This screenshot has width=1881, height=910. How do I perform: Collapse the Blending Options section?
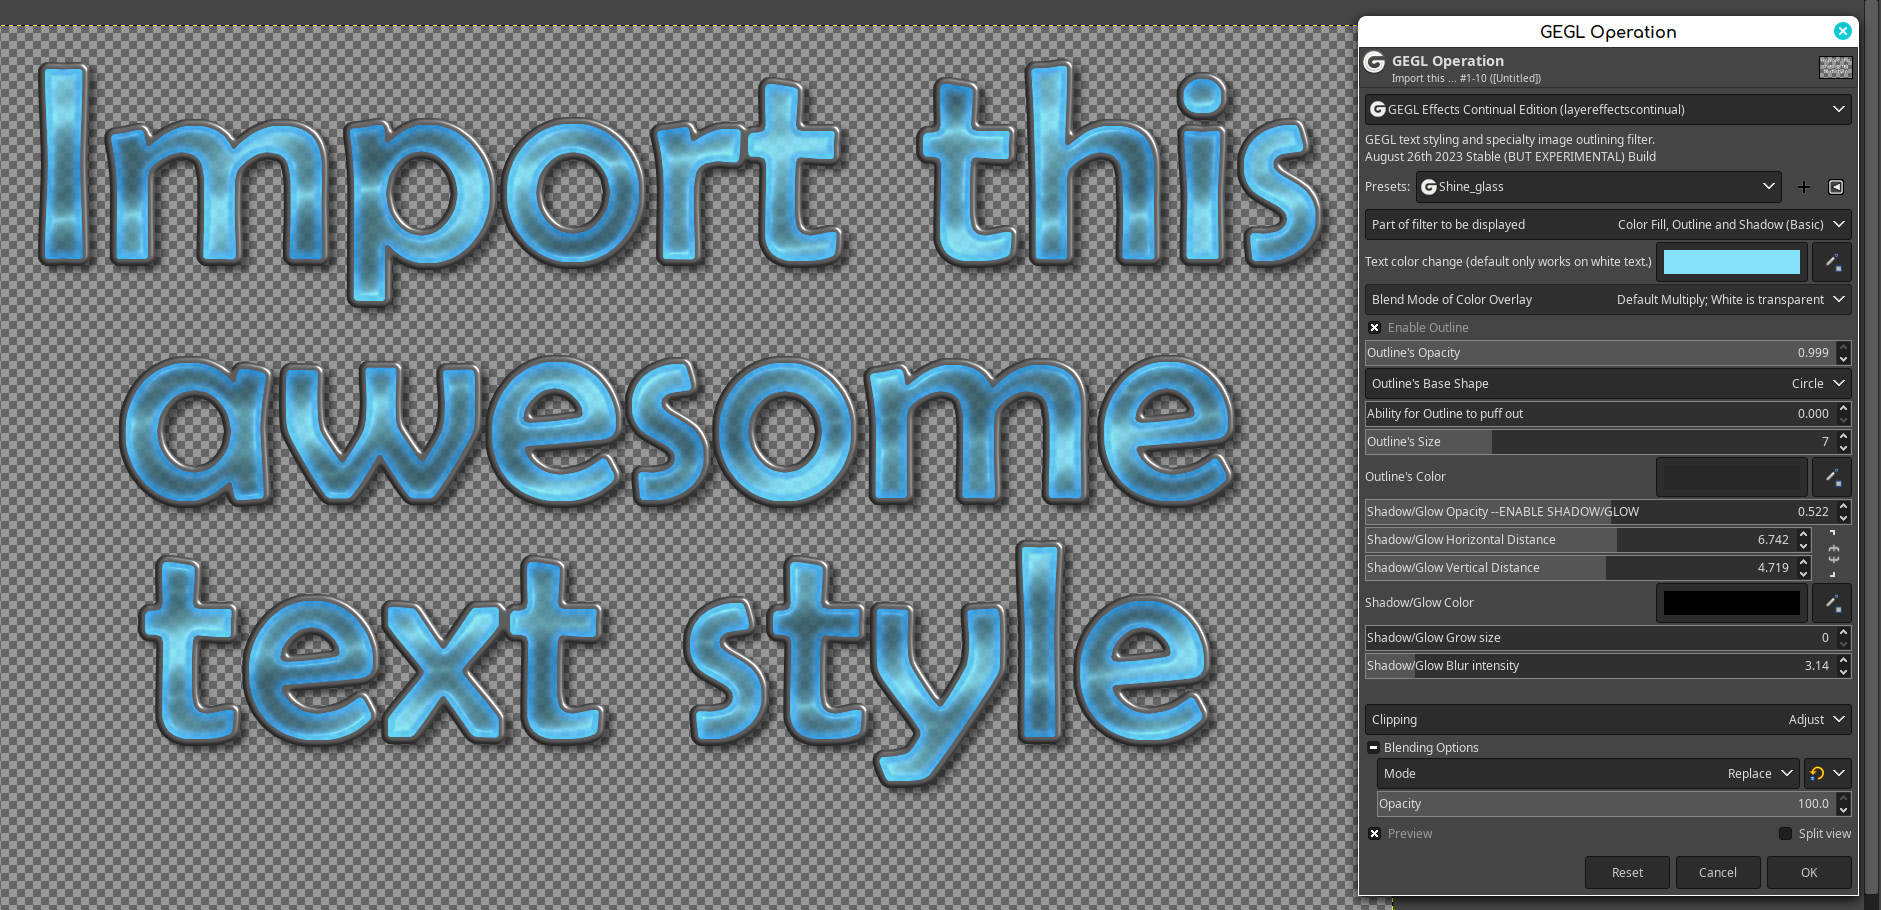click(x=1374, y=748)
